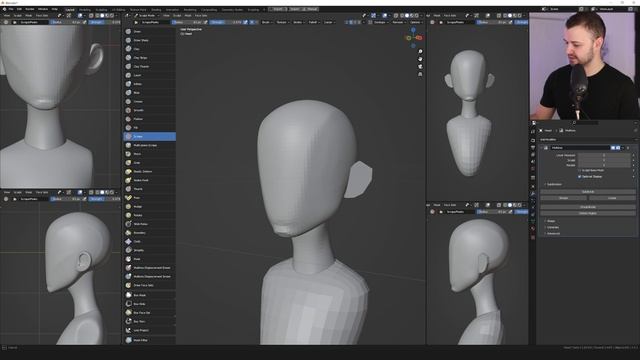This screenshot has width=640, height=360.
Task: Expand the Advanced section
Action: pyautogui.click(x=552, y=233)
